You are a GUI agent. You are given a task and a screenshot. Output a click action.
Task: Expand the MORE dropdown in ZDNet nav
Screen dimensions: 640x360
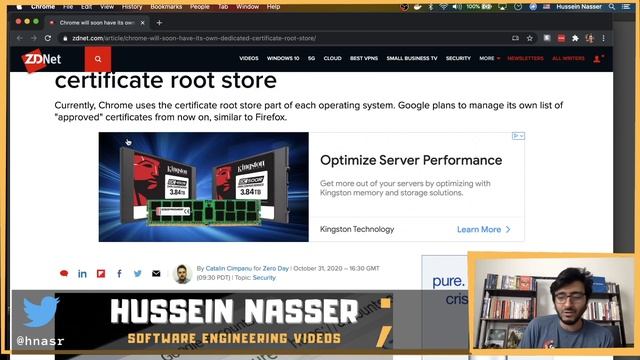click(x=489, y=58)
